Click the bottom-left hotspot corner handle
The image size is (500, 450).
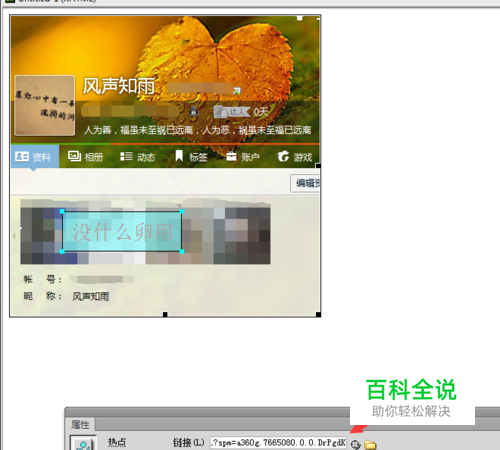(62, 252)
